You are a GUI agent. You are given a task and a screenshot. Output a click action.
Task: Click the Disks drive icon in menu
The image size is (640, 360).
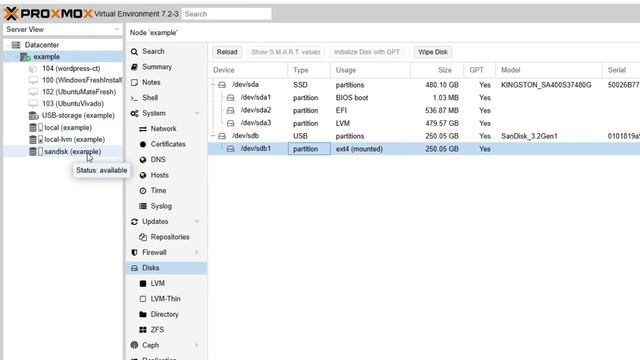(134, 268)
